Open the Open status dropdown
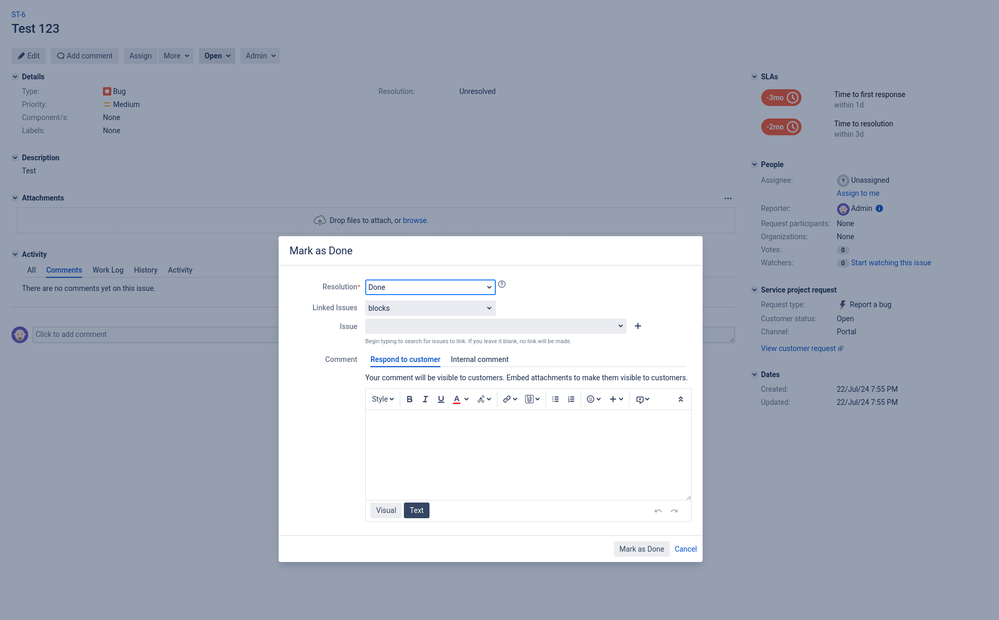This screenshot has width=999, height=620. pyautogui.click(x=217, y=56)
